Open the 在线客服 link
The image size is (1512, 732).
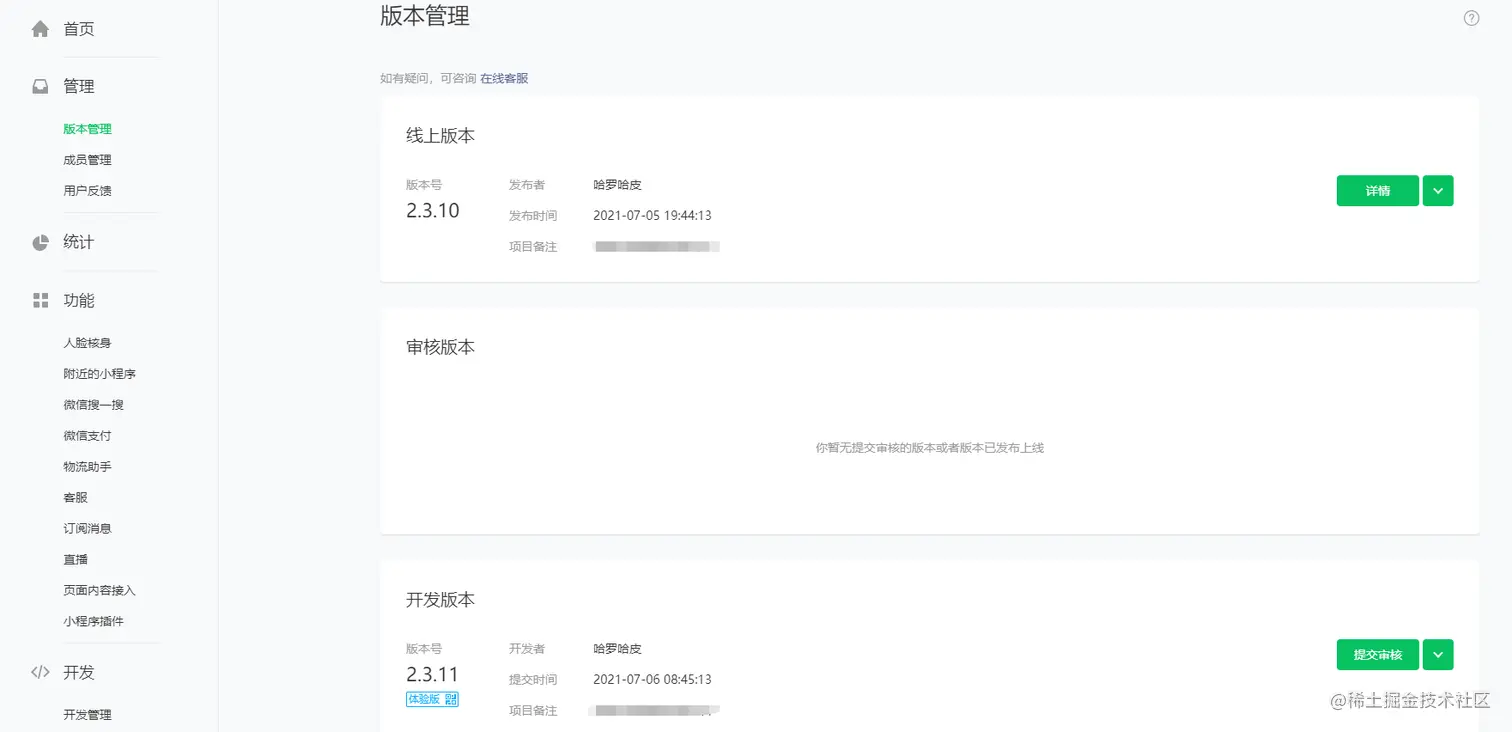coord(505,78)
